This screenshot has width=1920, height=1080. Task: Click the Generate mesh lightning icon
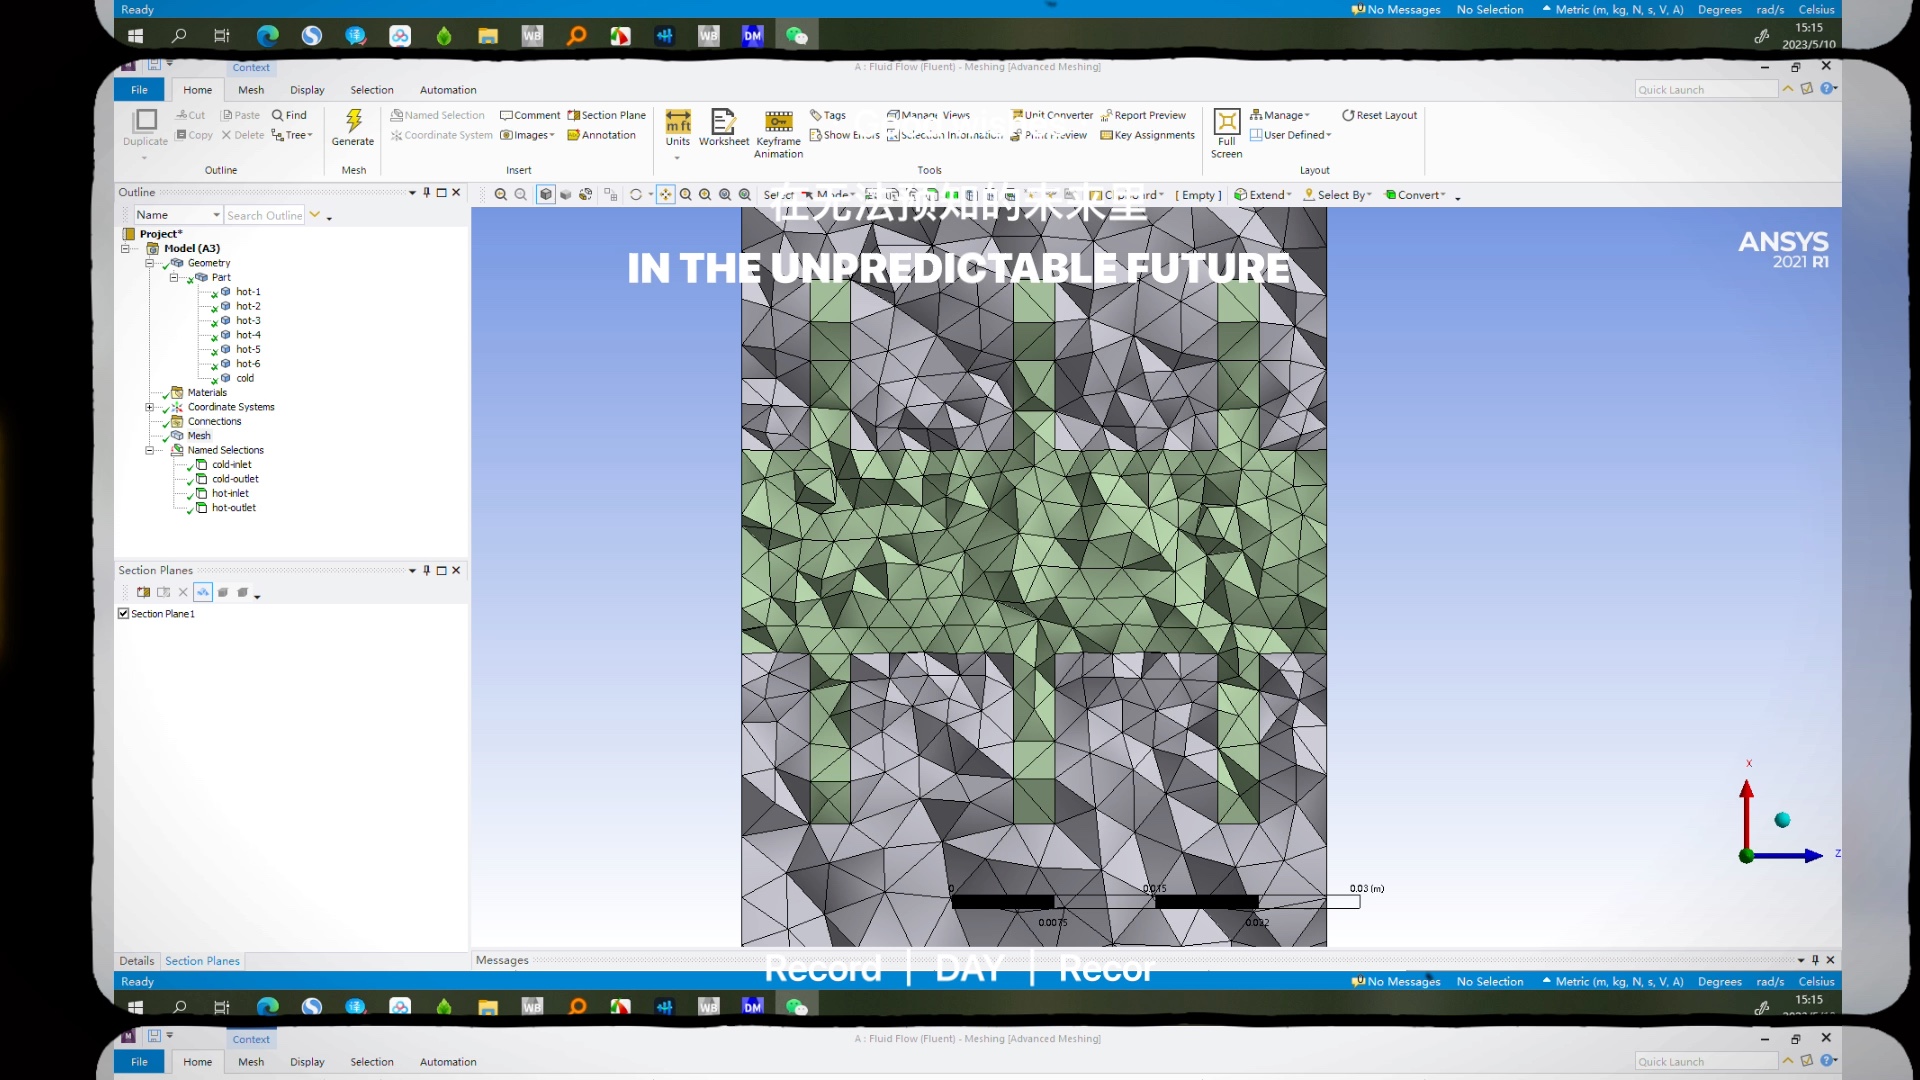(353, 122)
